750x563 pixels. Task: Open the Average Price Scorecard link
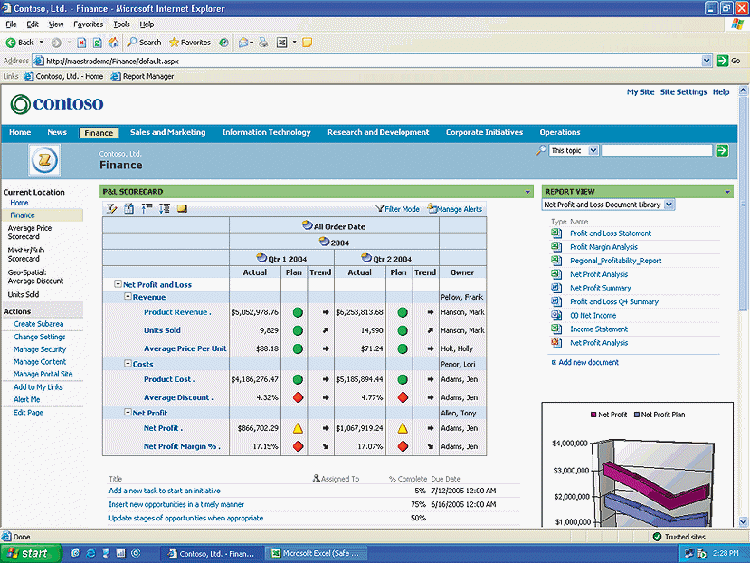(30, 232)
